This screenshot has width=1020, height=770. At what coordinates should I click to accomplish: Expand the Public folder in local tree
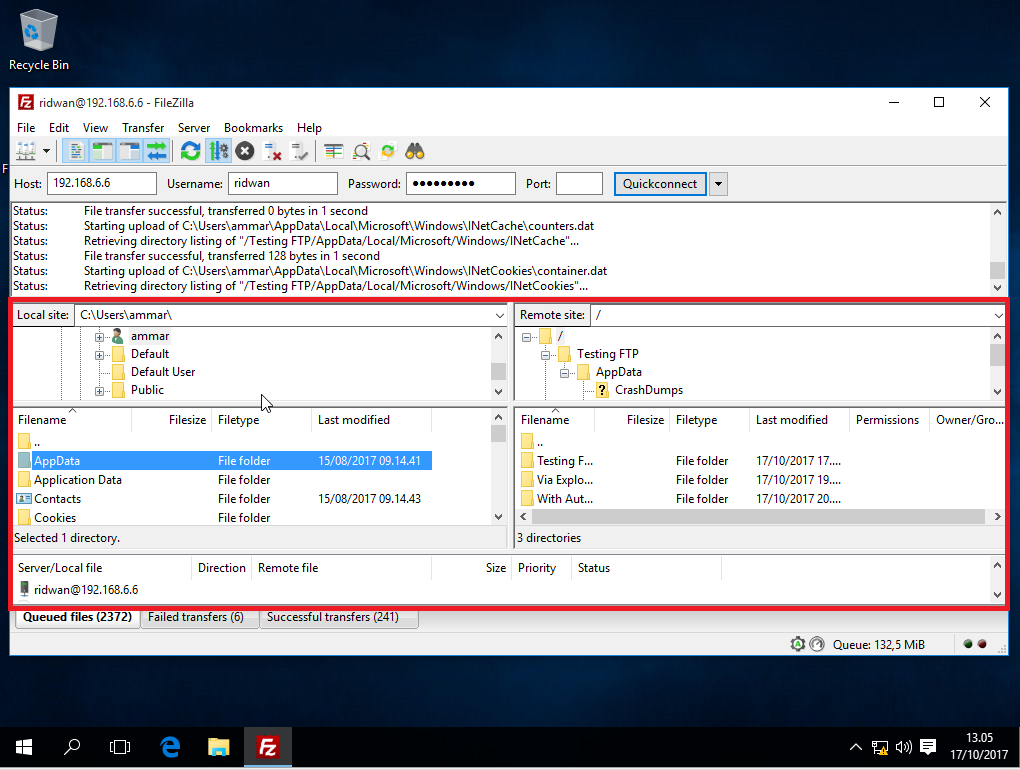(99, 391)
